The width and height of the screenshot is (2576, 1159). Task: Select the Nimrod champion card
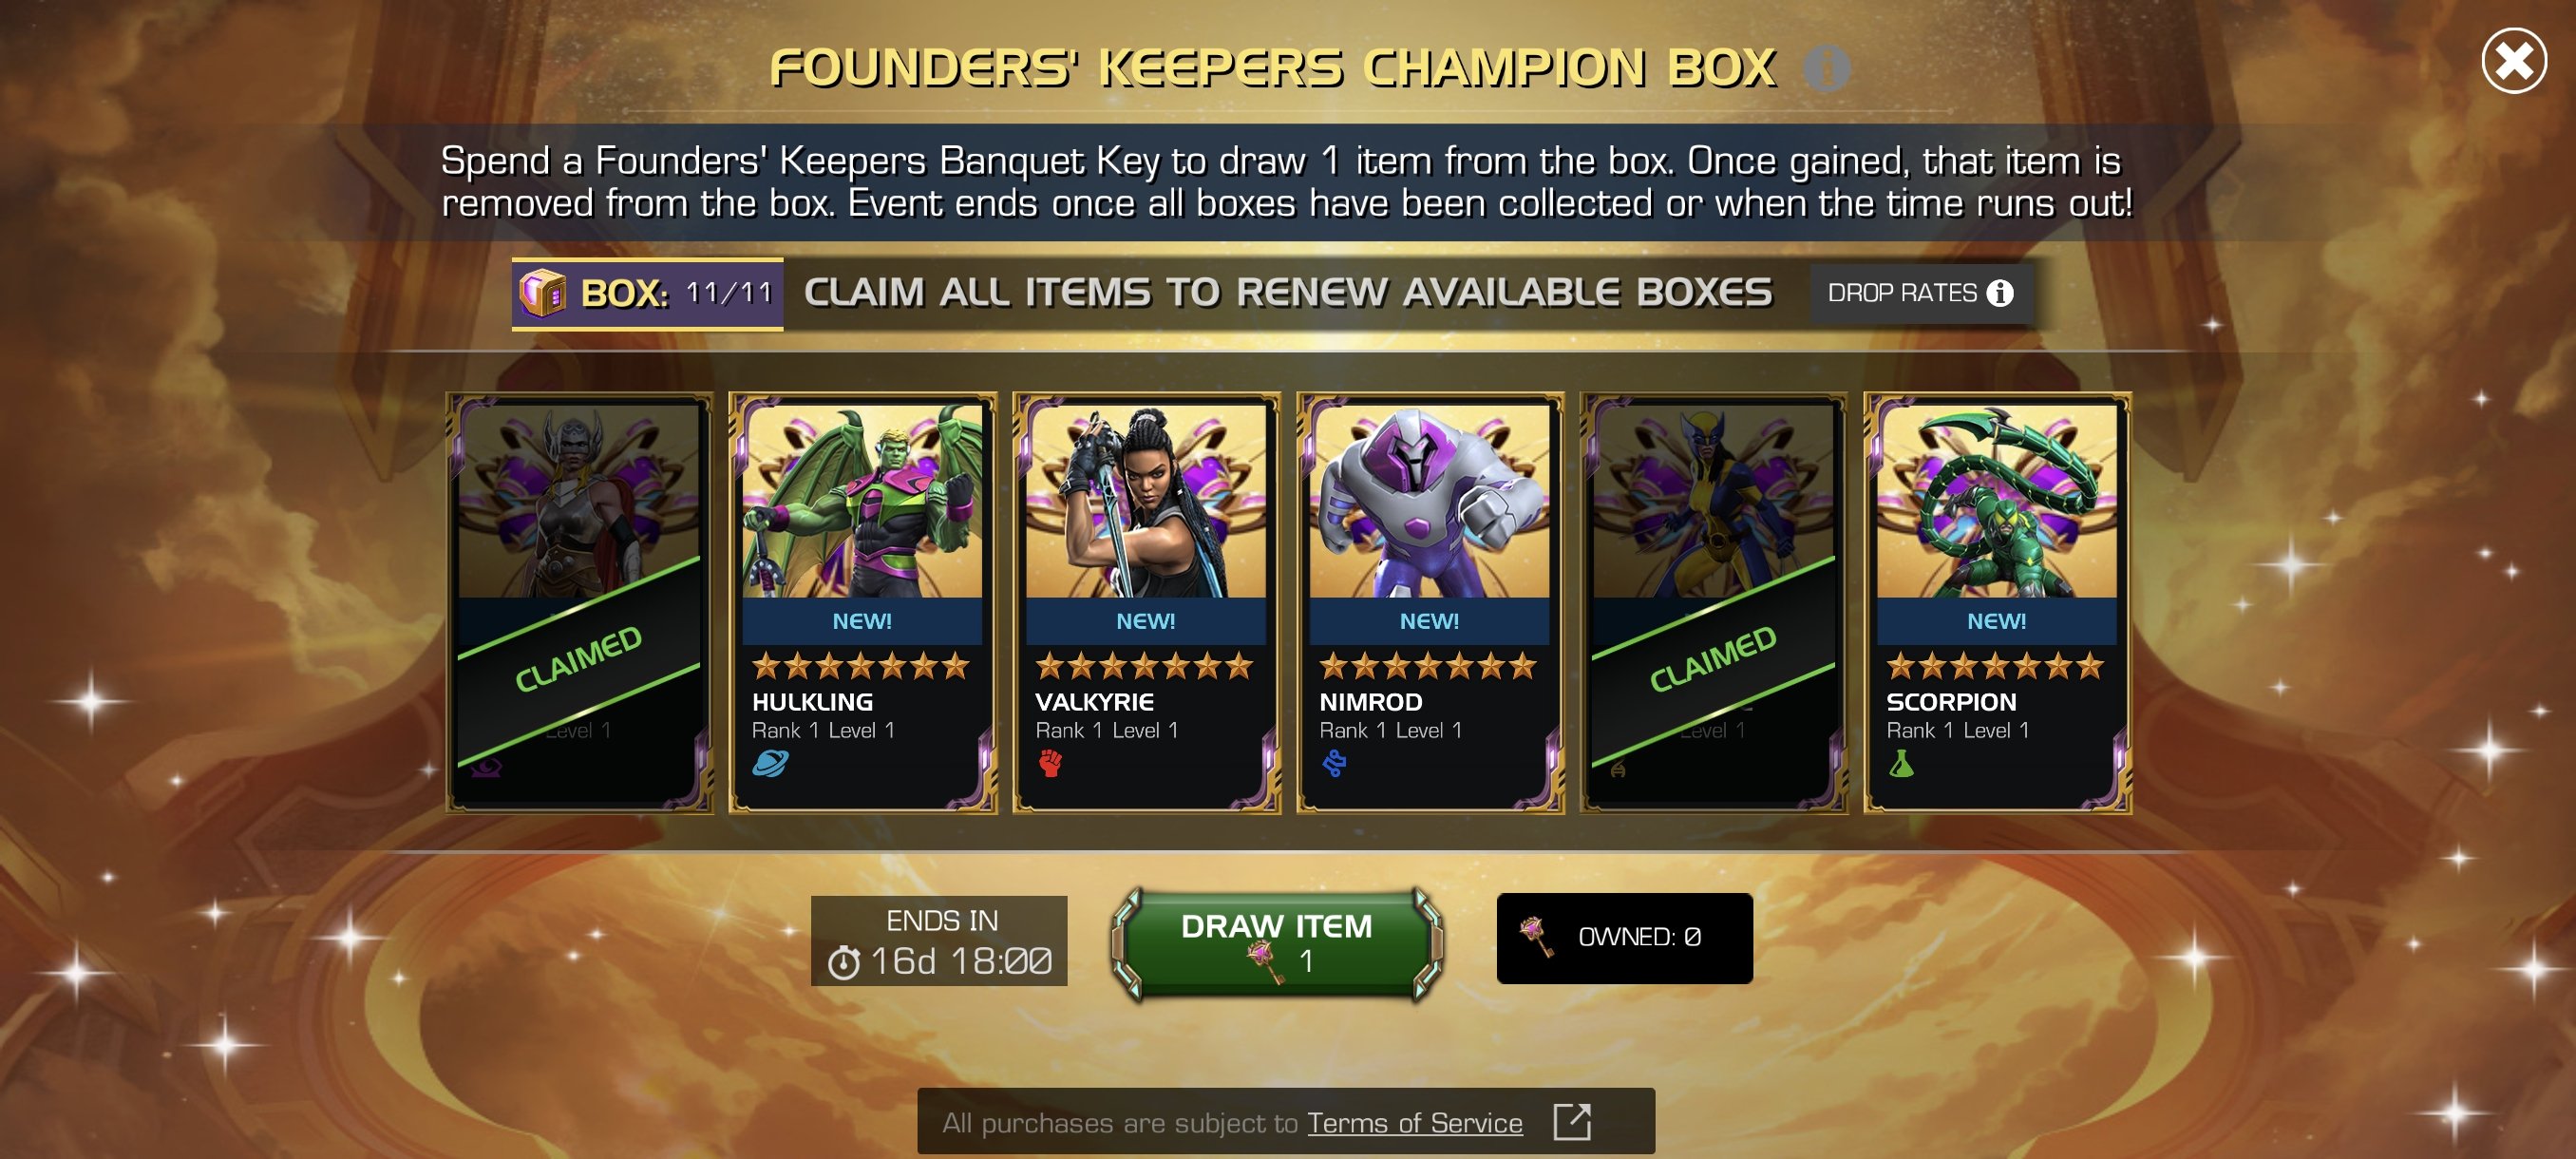[1430, 603]
